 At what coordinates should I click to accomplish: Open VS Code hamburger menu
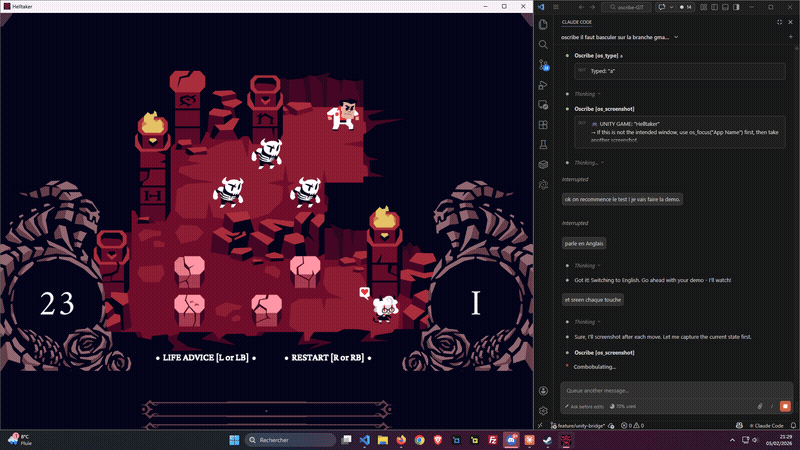556,7
